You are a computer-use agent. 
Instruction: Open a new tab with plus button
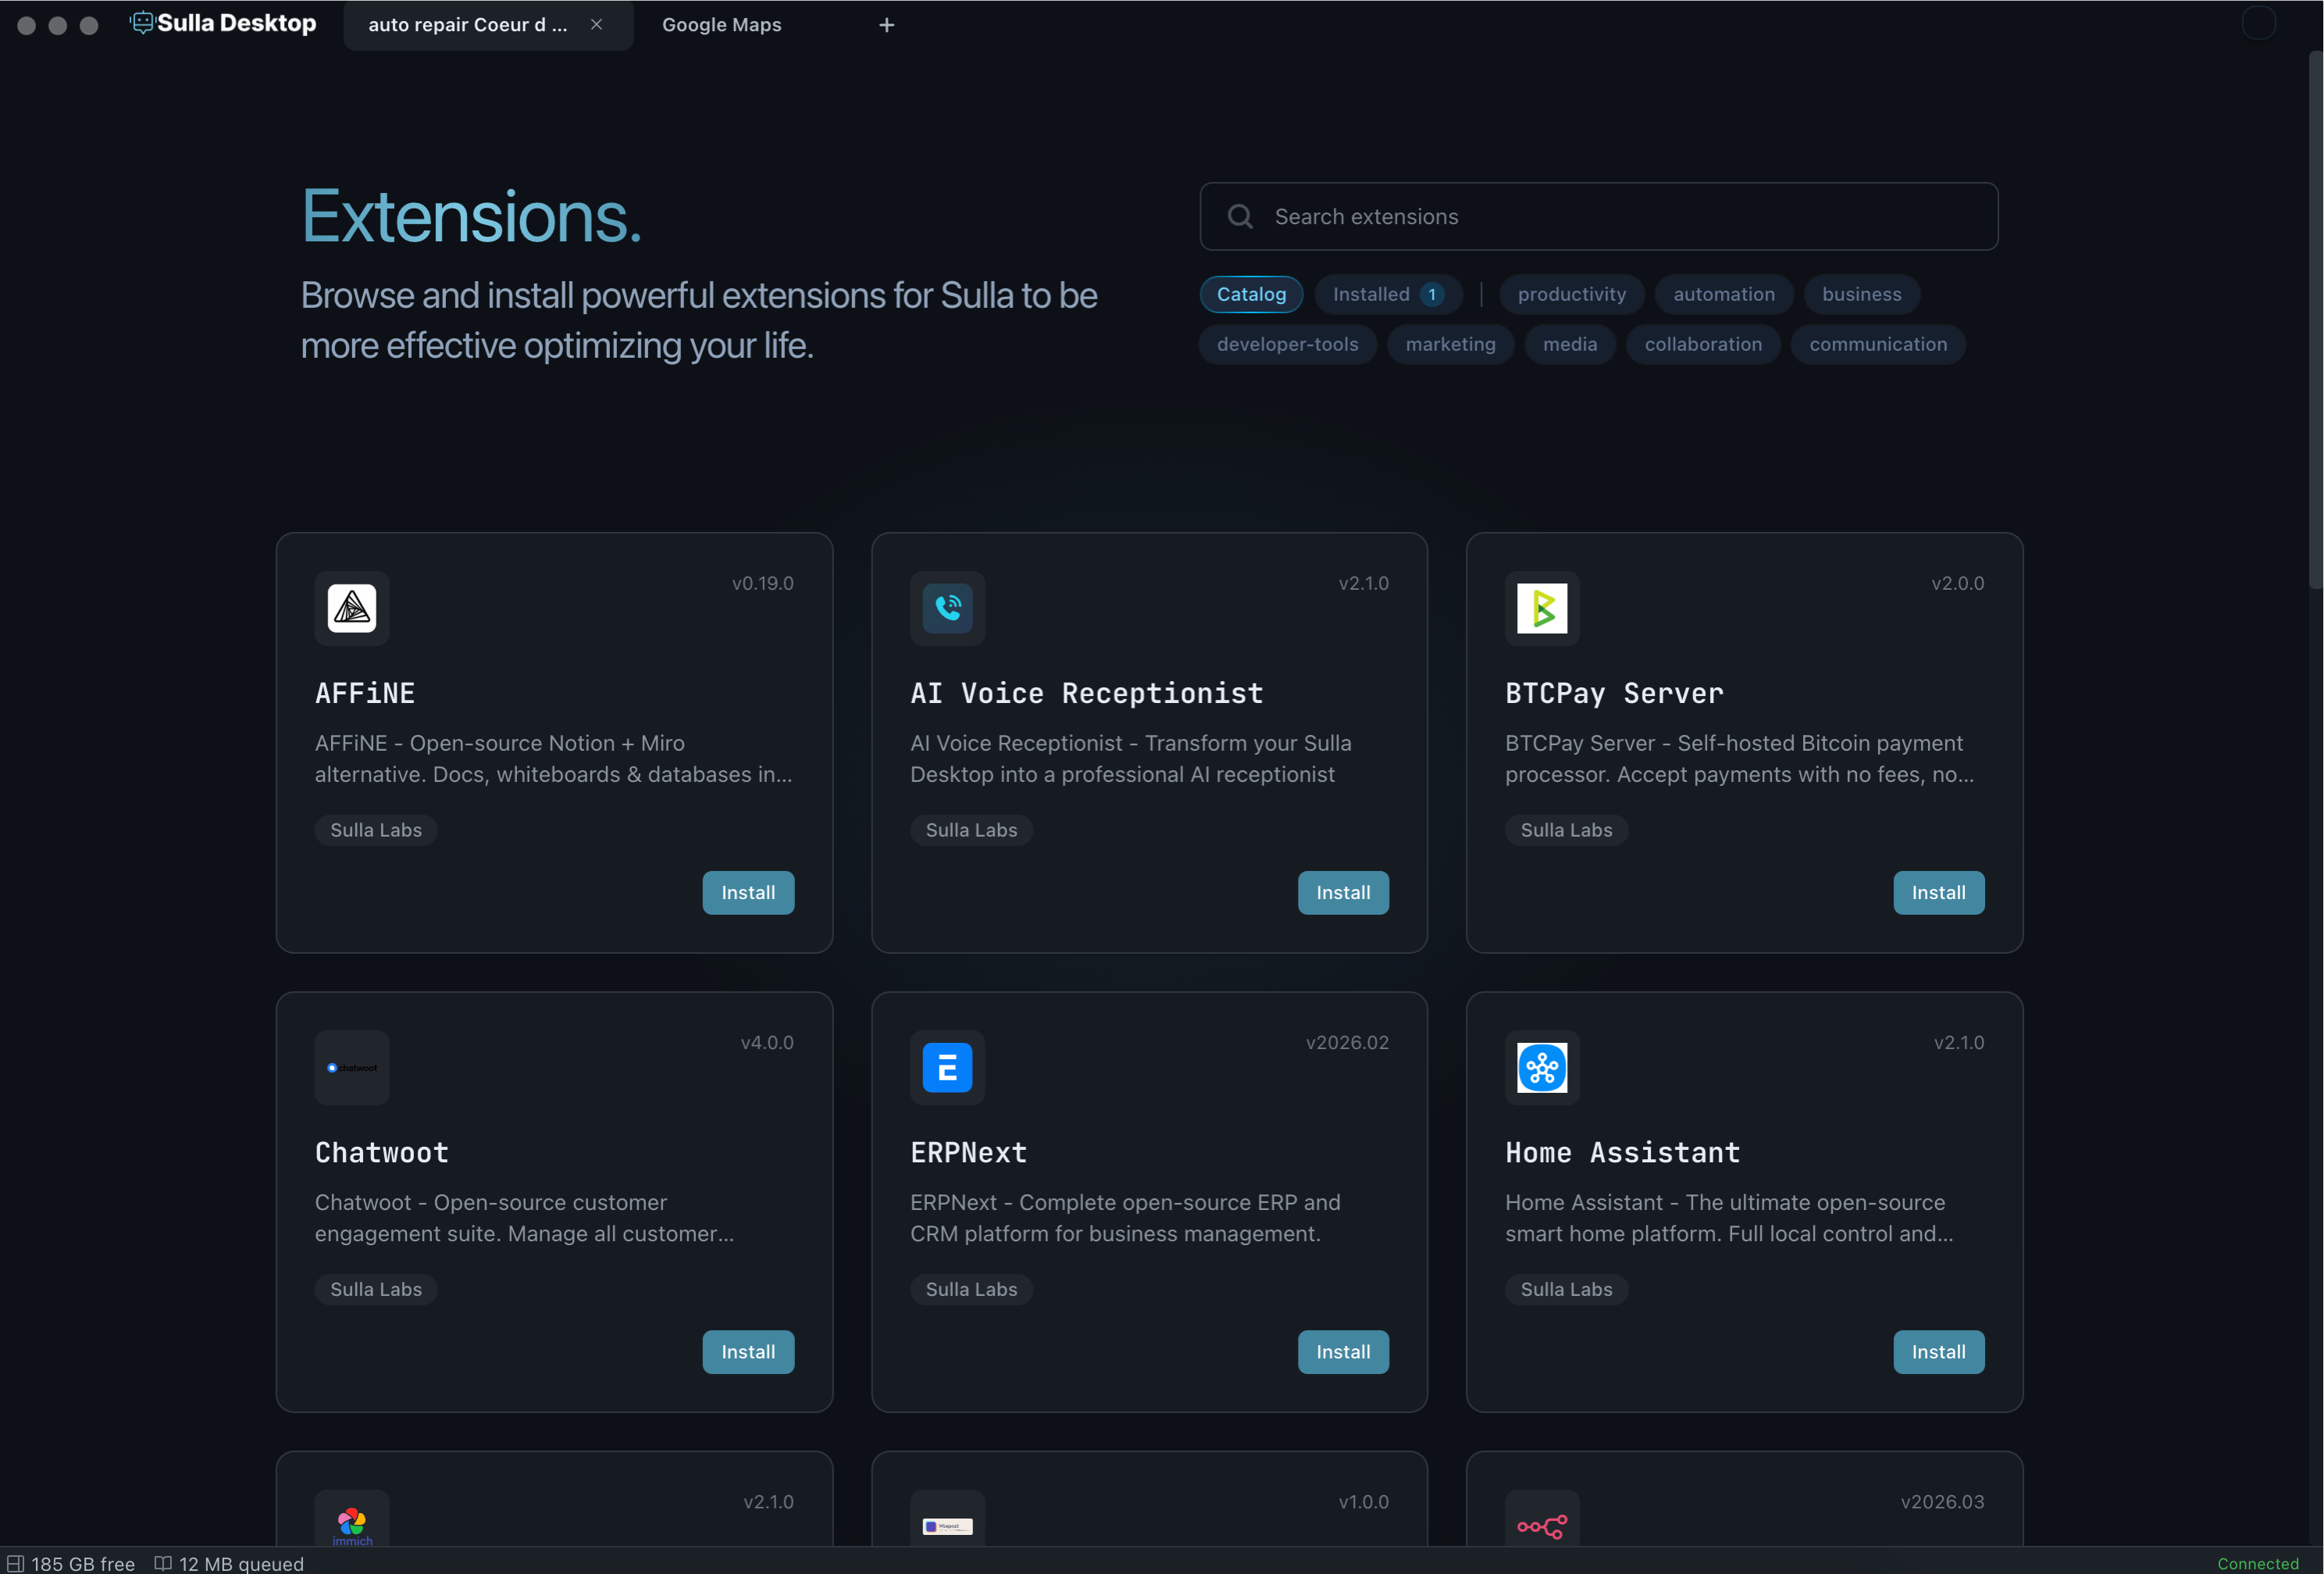pyautogui.click(x=886, y=25)
